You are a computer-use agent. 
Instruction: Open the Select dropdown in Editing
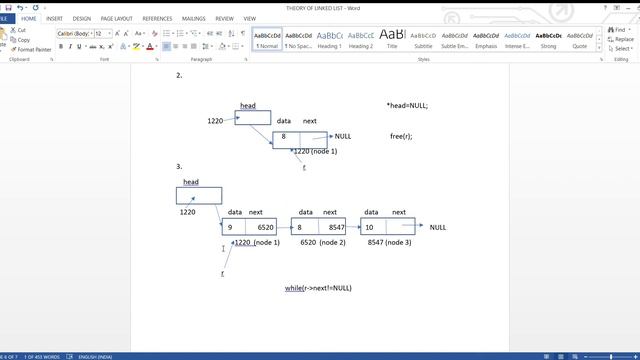click(620, 49)
